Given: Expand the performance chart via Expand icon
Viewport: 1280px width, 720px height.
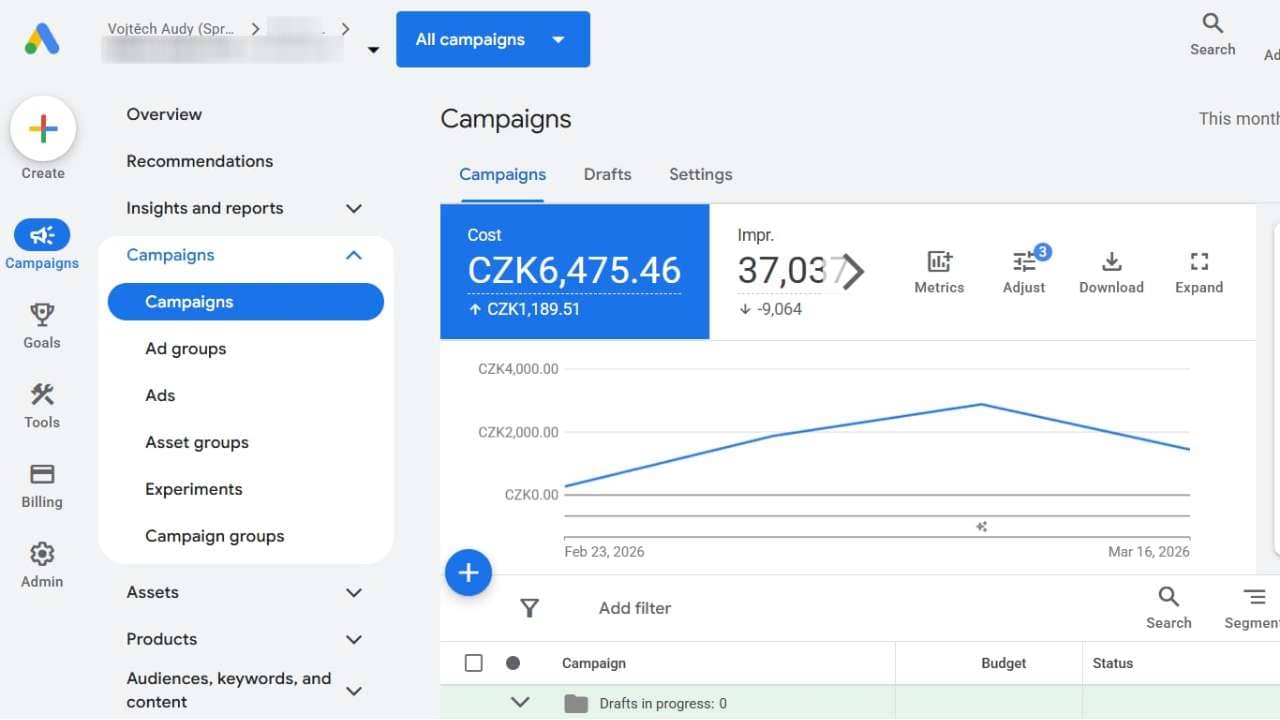Looking at the screenshot, I should 1199,262.
